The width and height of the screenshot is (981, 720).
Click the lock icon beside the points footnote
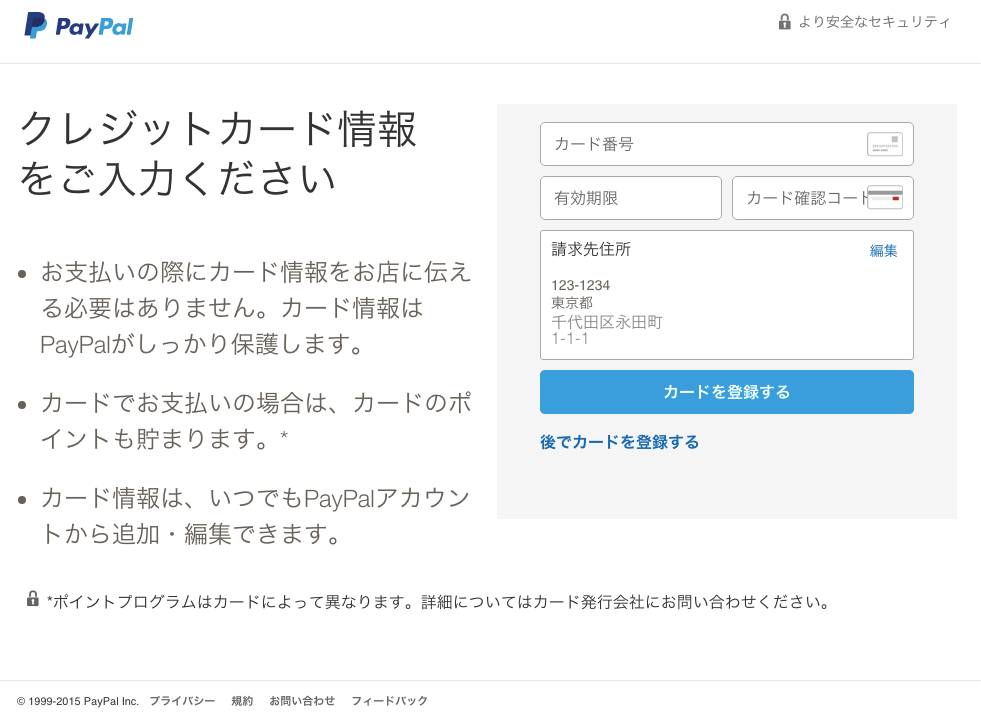pos(33,599)
